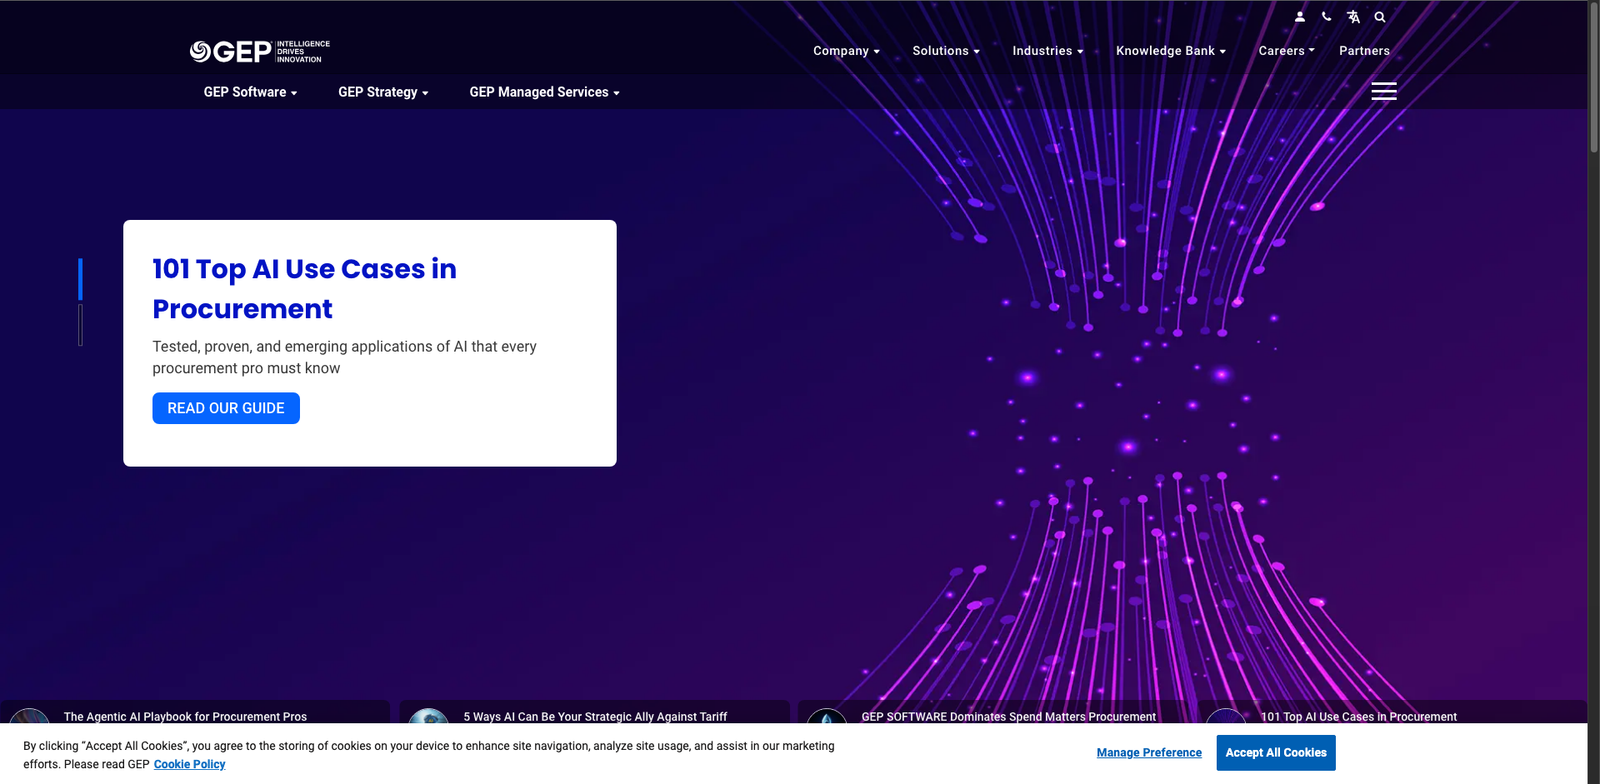Expand the GEP Managed Services dropdown
1600x784 pixels.
tap(544, 92)
